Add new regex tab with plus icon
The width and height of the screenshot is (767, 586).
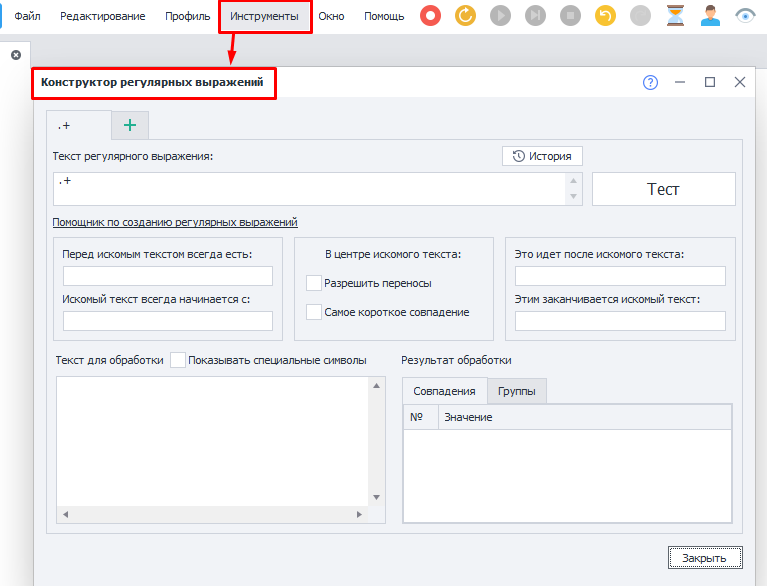[129, 124]
